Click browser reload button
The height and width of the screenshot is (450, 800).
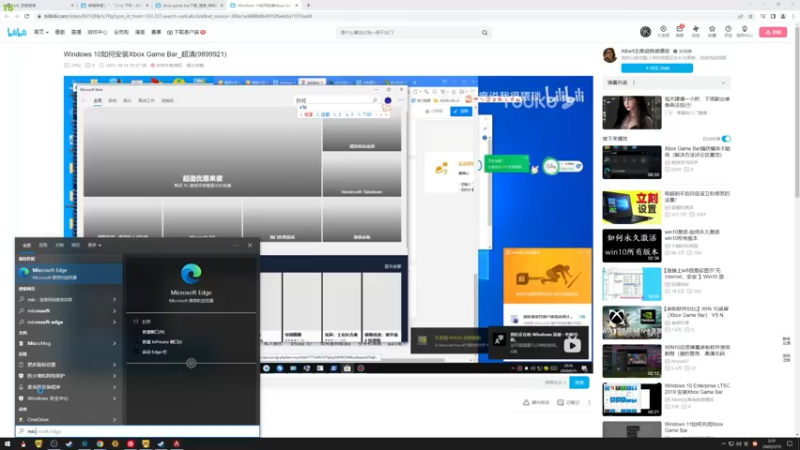click(x=27, y=16)
